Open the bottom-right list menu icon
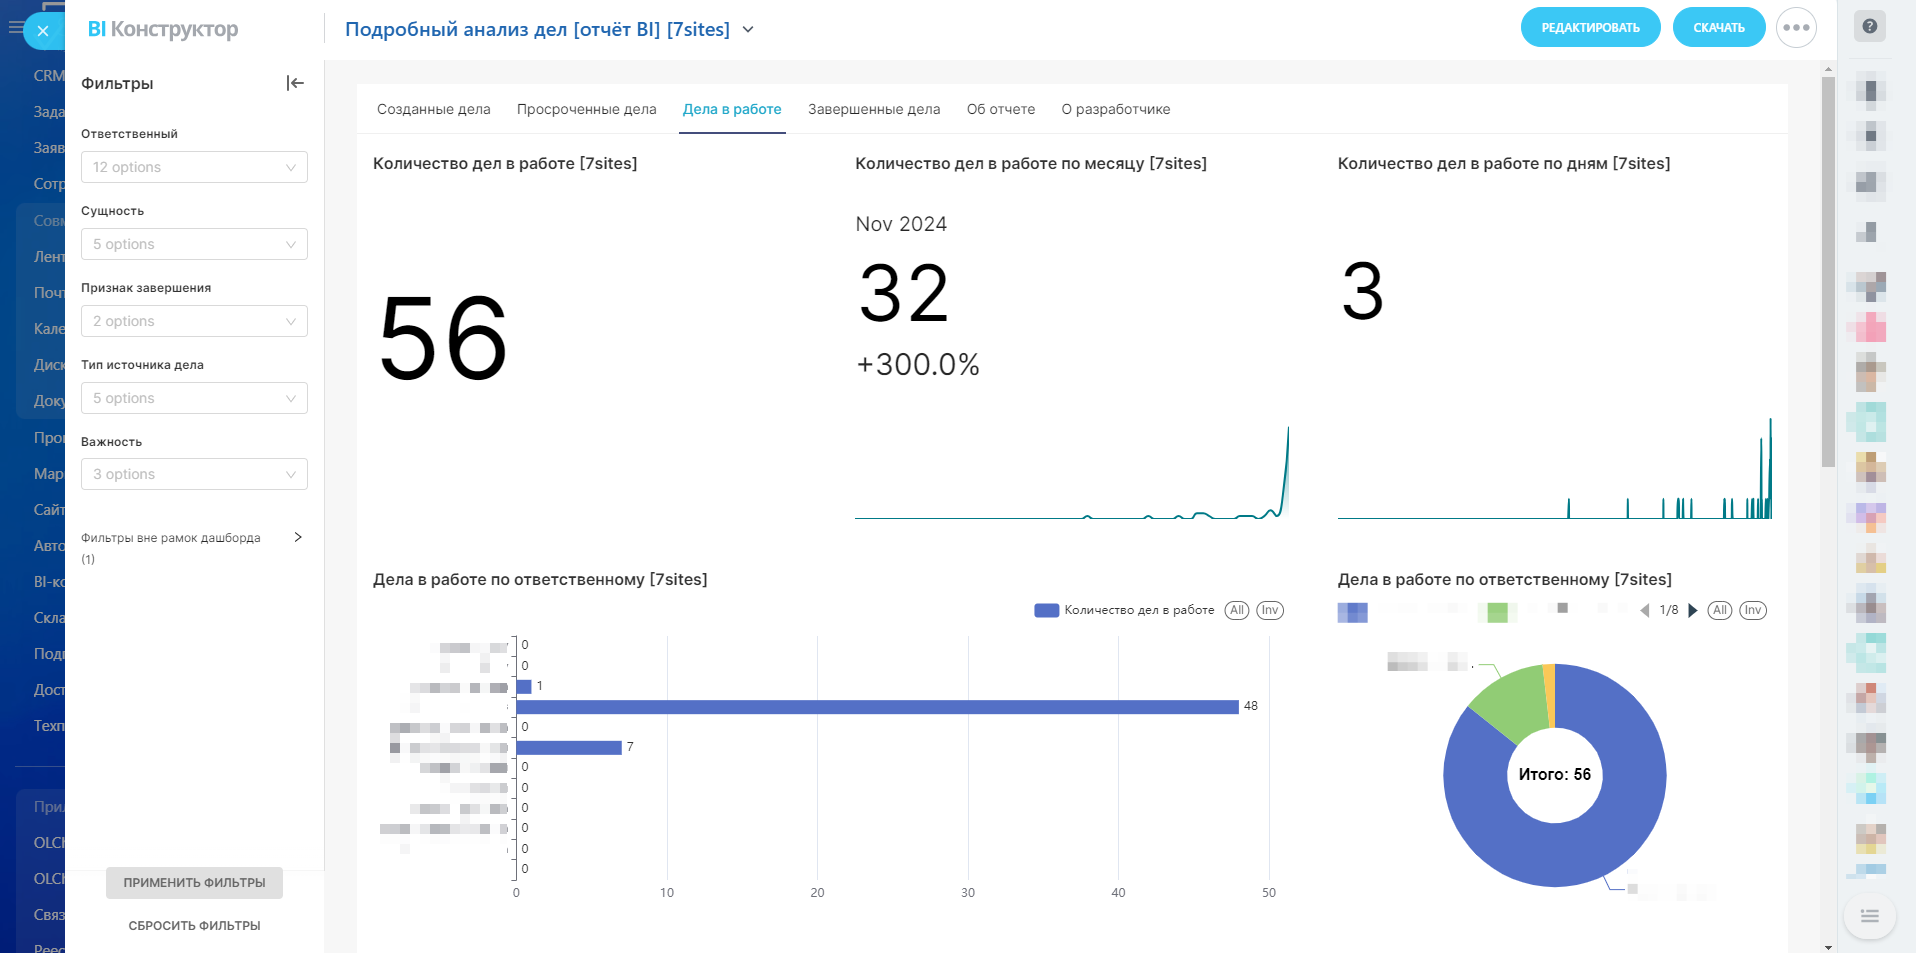Image resolution: width=1916 pixels, height=953 pixels. point(1869,916)
